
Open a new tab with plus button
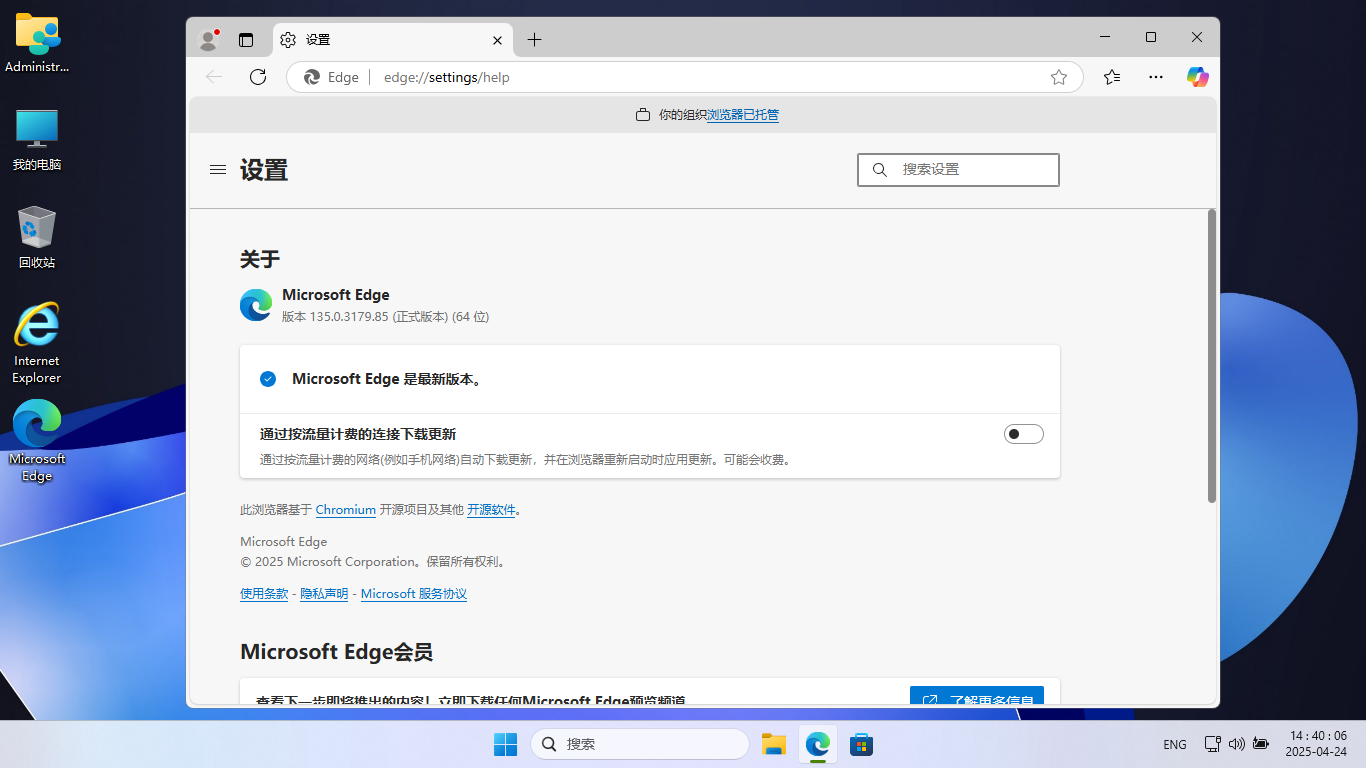(x=534, y=40)
